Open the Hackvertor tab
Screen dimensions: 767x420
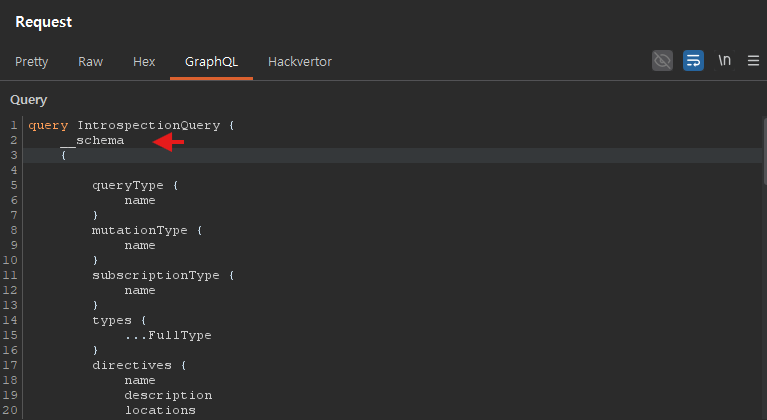300,62
